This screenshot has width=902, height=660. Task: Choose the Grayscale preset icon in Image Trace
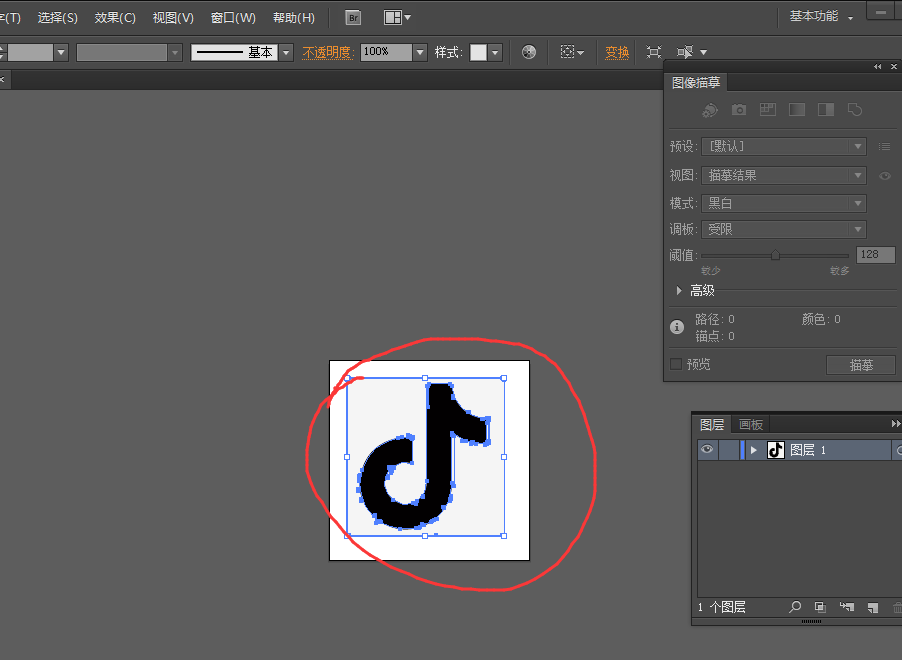pos(797,110)
